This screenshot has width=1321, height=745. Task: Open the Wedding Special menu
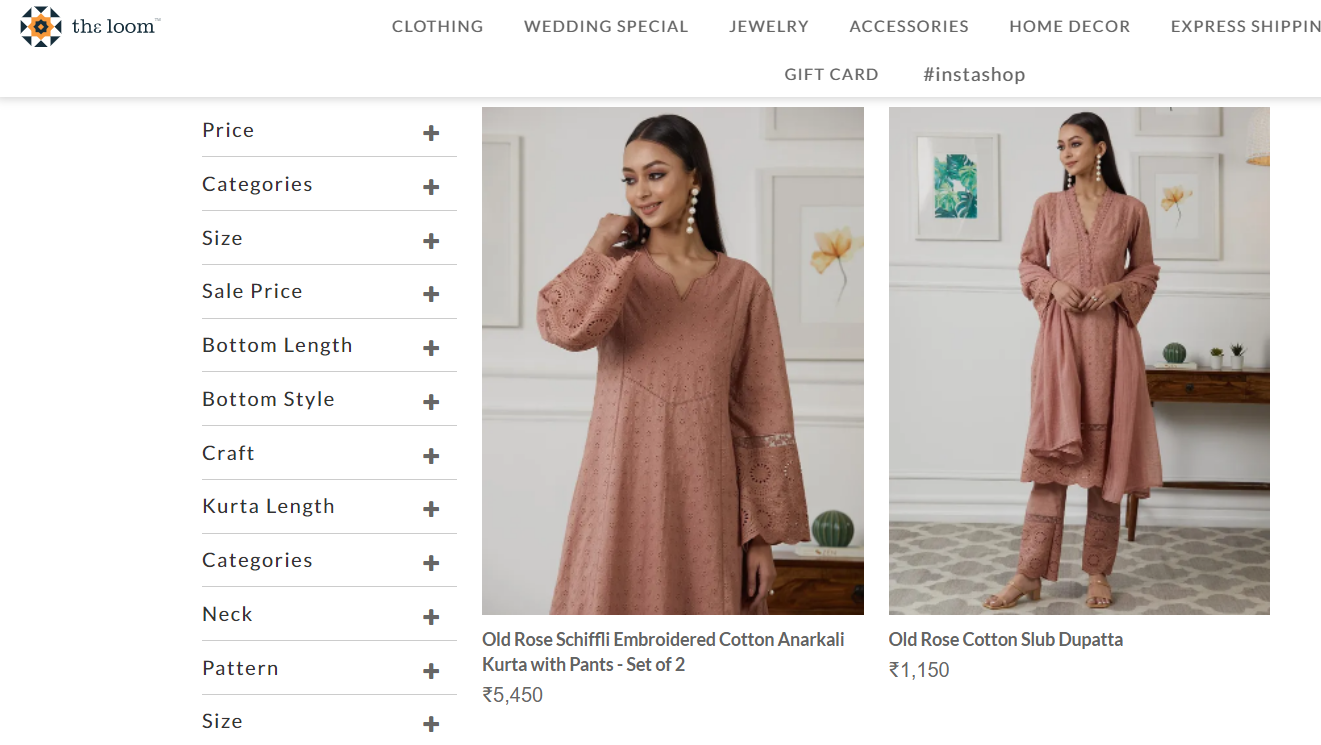(606, 27)
